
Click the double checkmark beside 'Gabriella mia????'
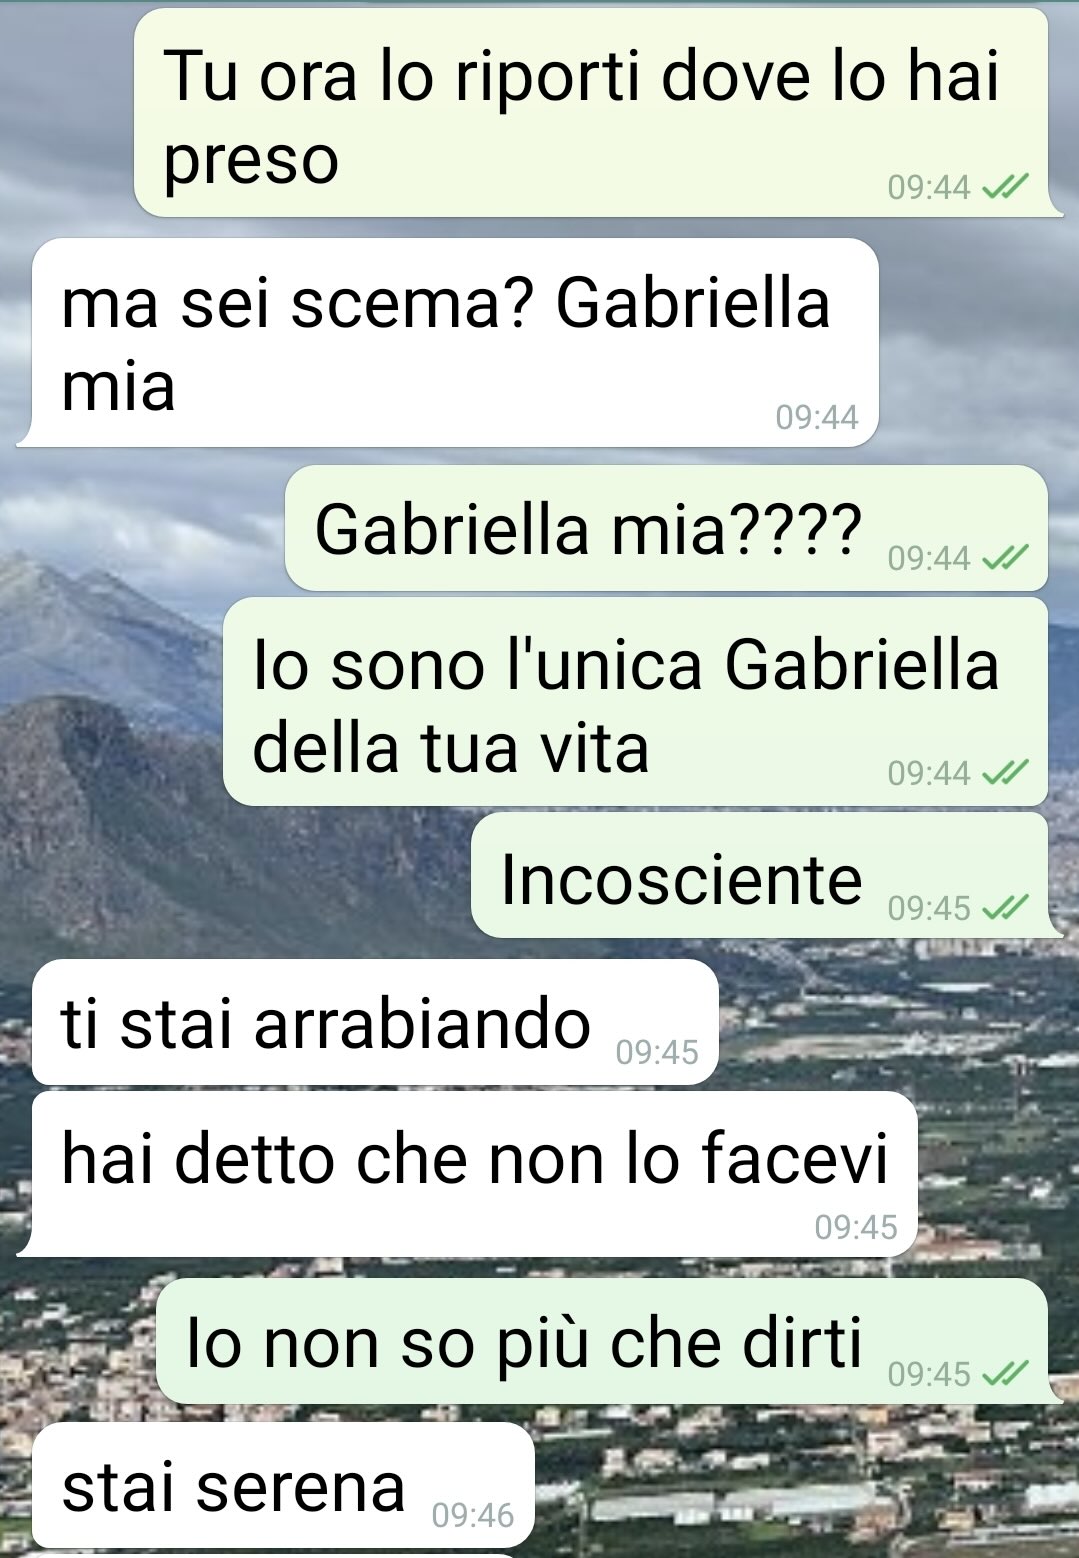(x=1006, y=557)
